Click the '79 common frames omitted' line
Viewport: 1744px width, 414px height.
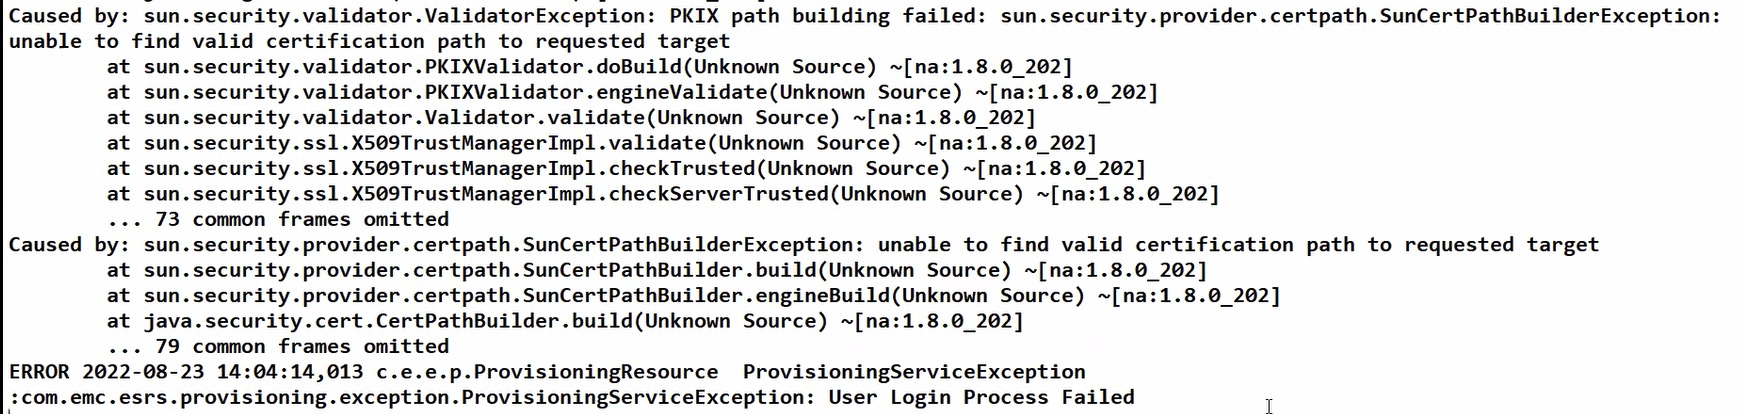pyautogui.click(x=301, y=347)
